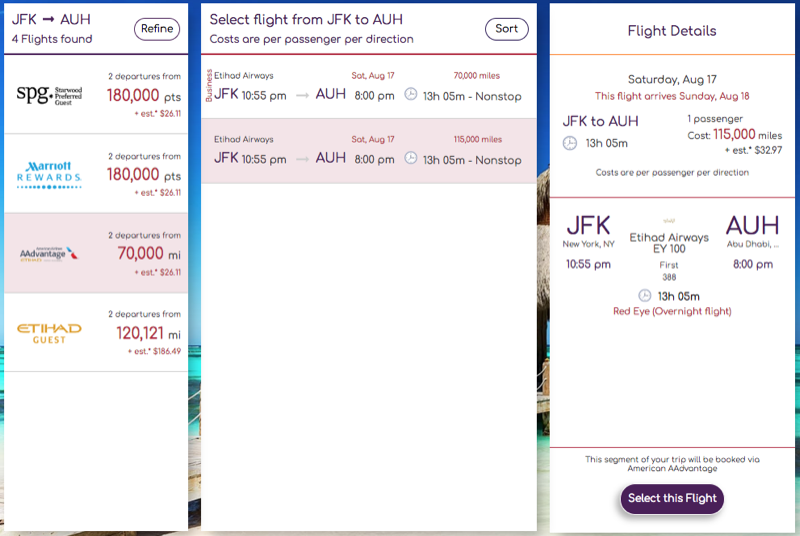Image resolution: width=800 pixels, height=536 pixels.
Task: Click the Marriott Rewards logo
Action: (49, 175)
